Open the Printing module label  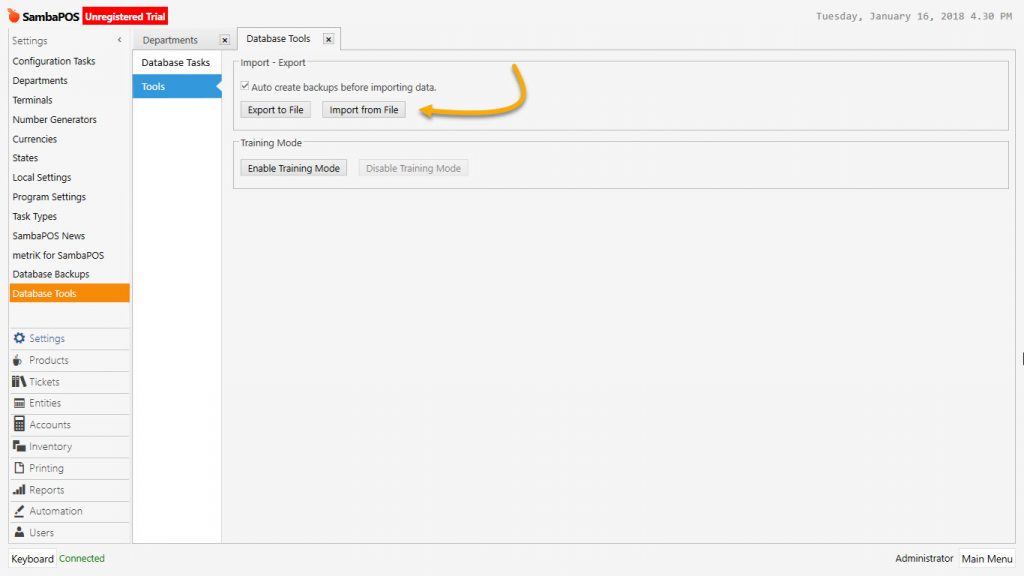[46, 468]
